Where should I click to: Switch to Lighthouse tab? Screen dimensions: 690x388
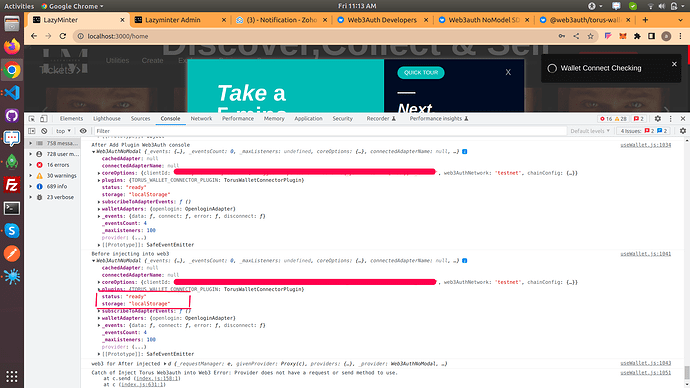(x=106, y=119)
